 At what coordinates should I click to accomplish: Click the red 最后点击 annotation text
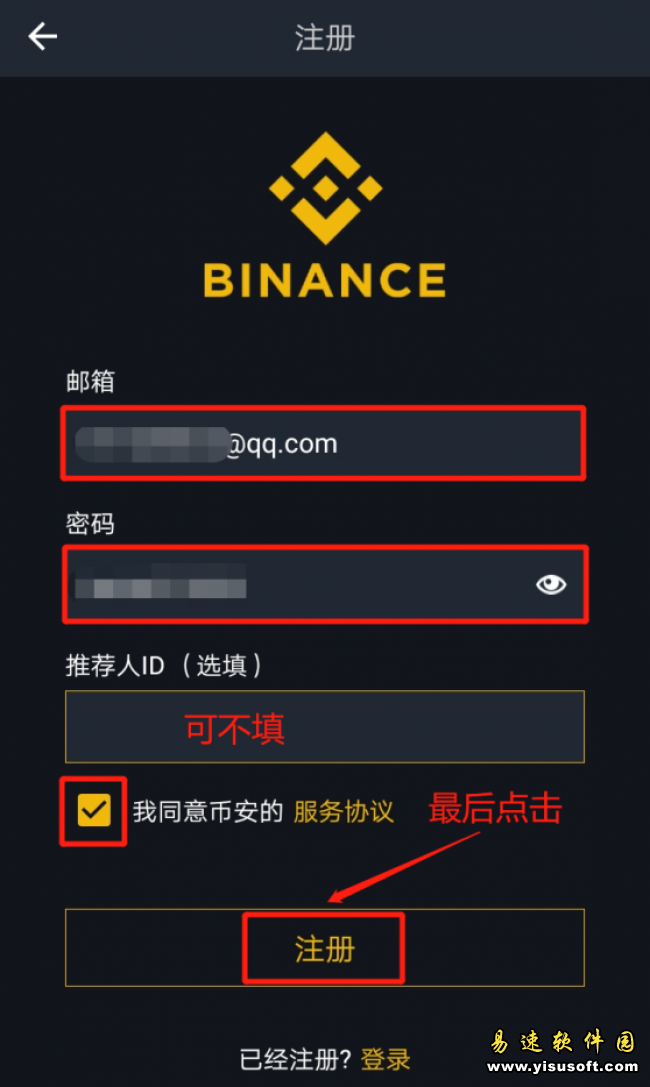click(495, 808)
